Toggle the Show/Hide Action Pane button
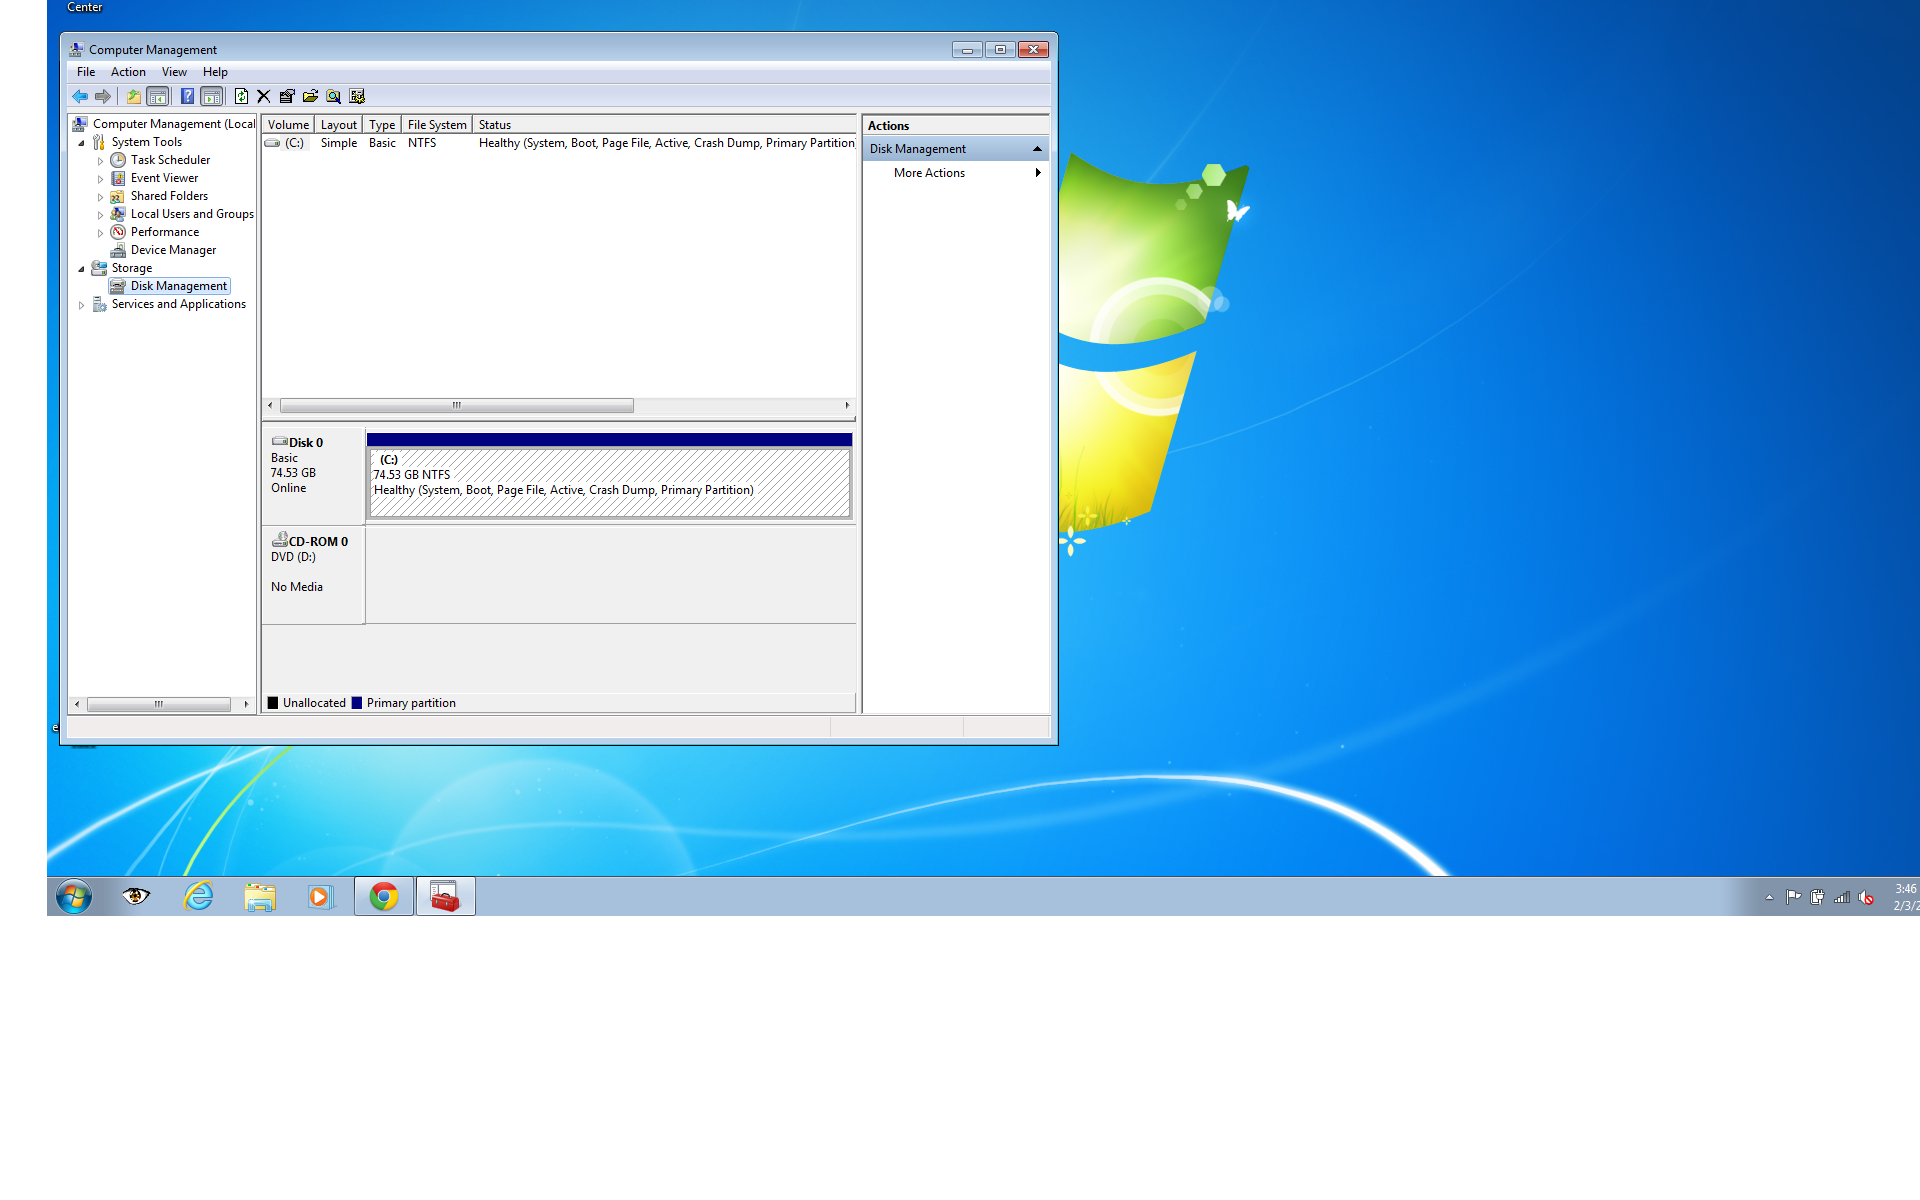This screenshot has height=1200, width=1920. pyautogui.click(x=211, y=97)
